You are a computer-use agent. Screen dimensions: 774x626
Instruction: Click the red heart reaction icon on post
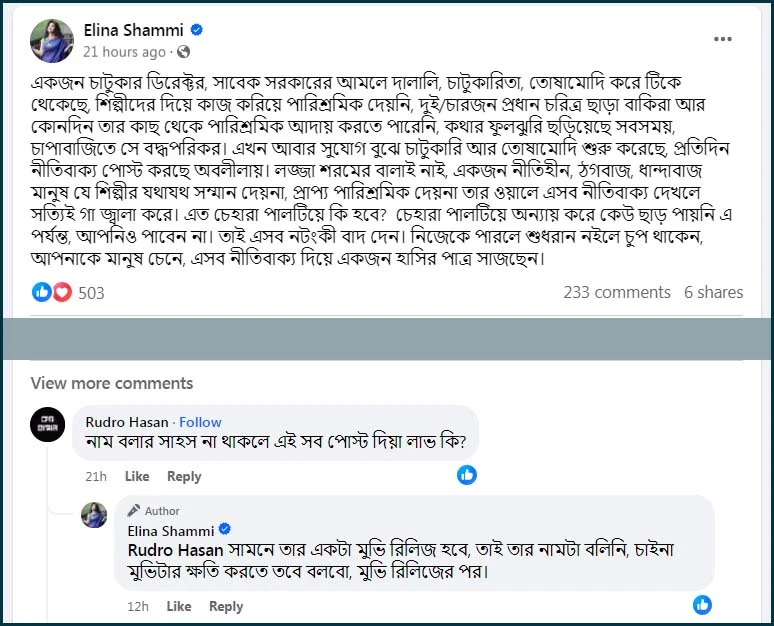(62, 292)
